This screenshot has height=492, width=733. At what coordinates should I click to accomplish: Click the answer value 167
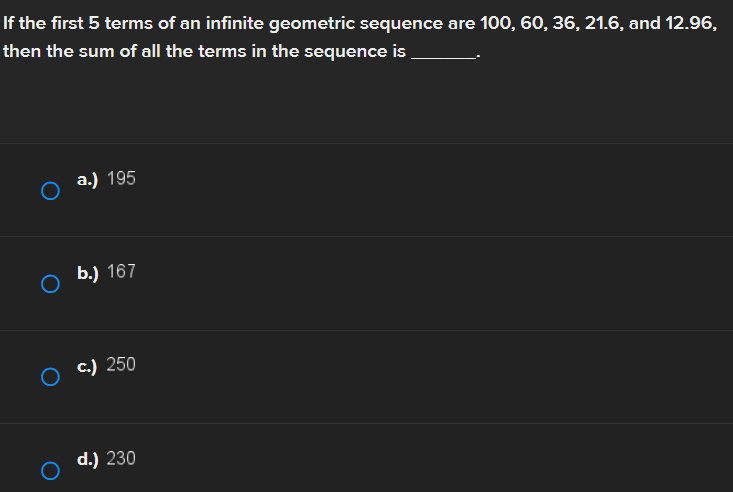(x=121, y=272)
